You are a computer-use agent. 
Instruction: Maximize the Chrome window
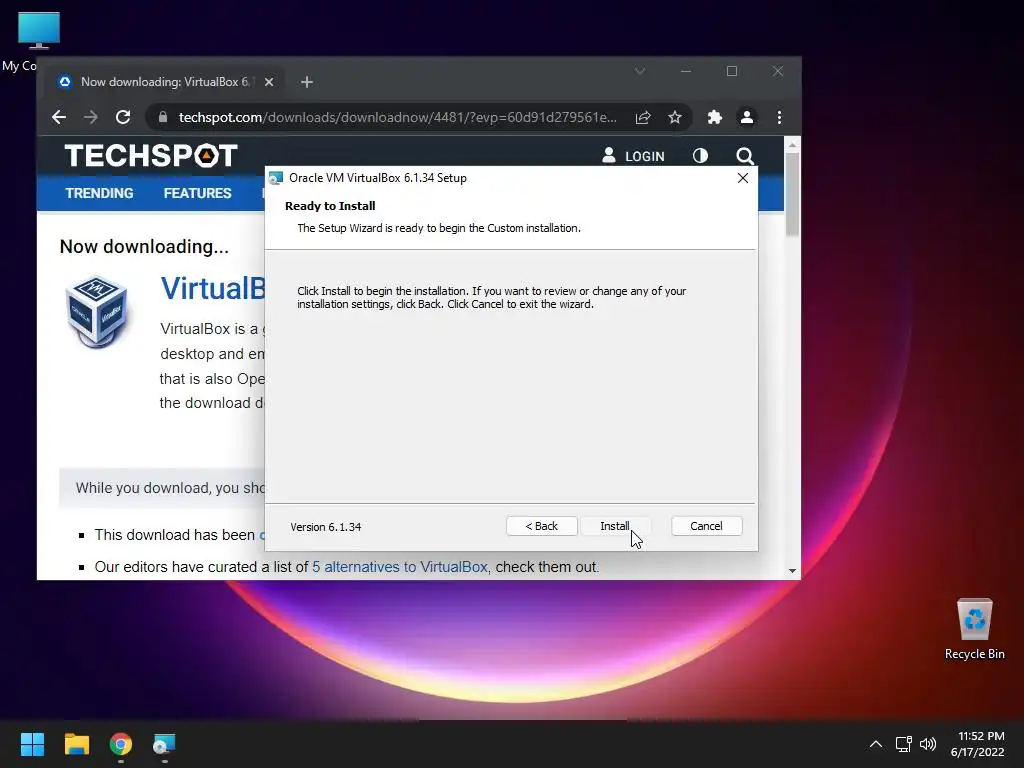pos(732,71)
